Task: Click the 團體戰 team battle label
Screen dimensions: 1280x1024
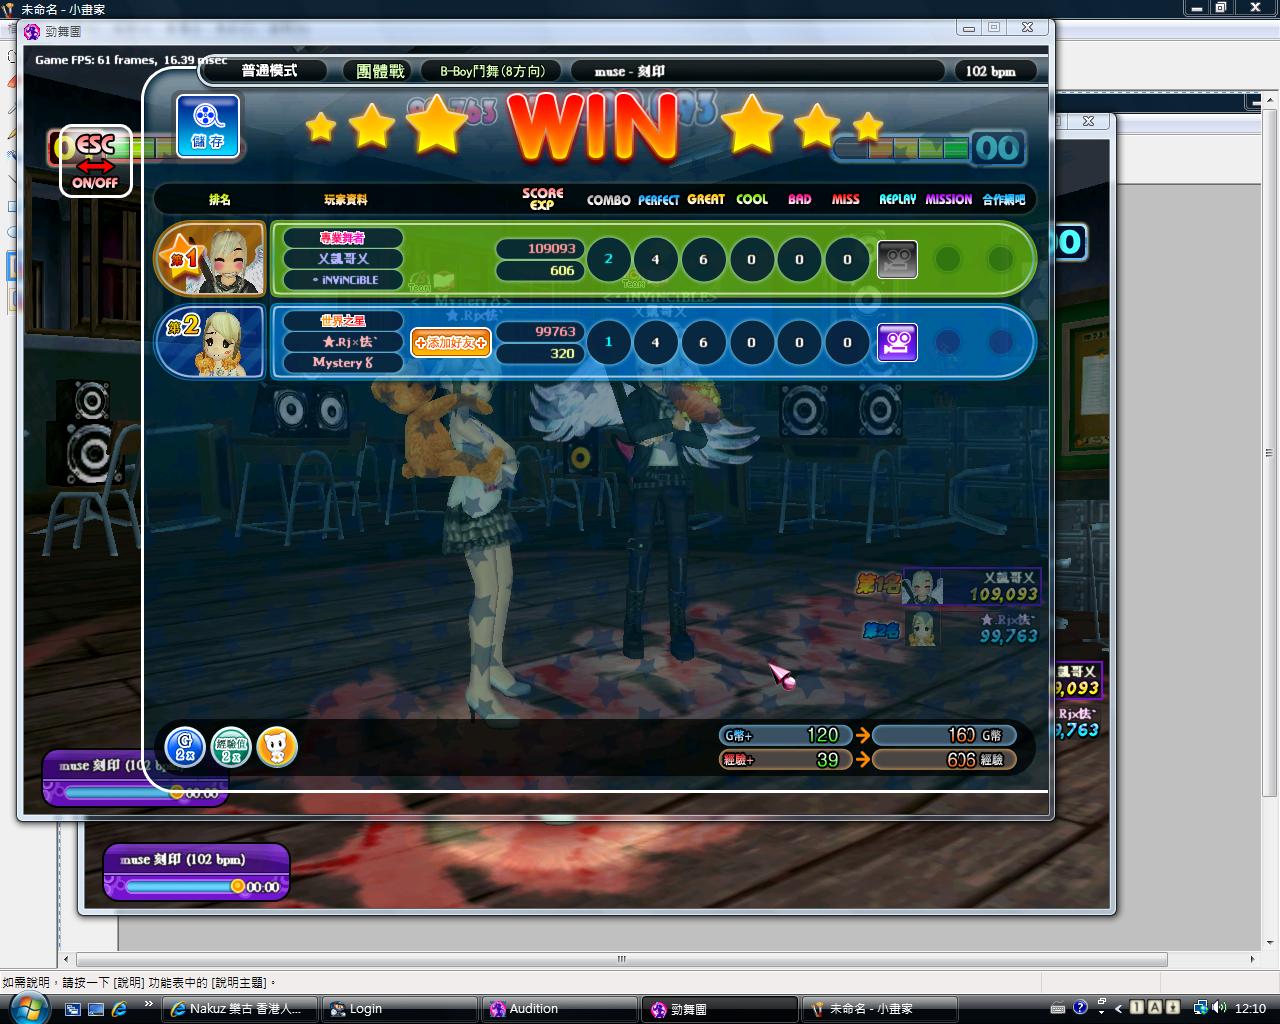Action: pyautogui.click(x=380, y=71)
